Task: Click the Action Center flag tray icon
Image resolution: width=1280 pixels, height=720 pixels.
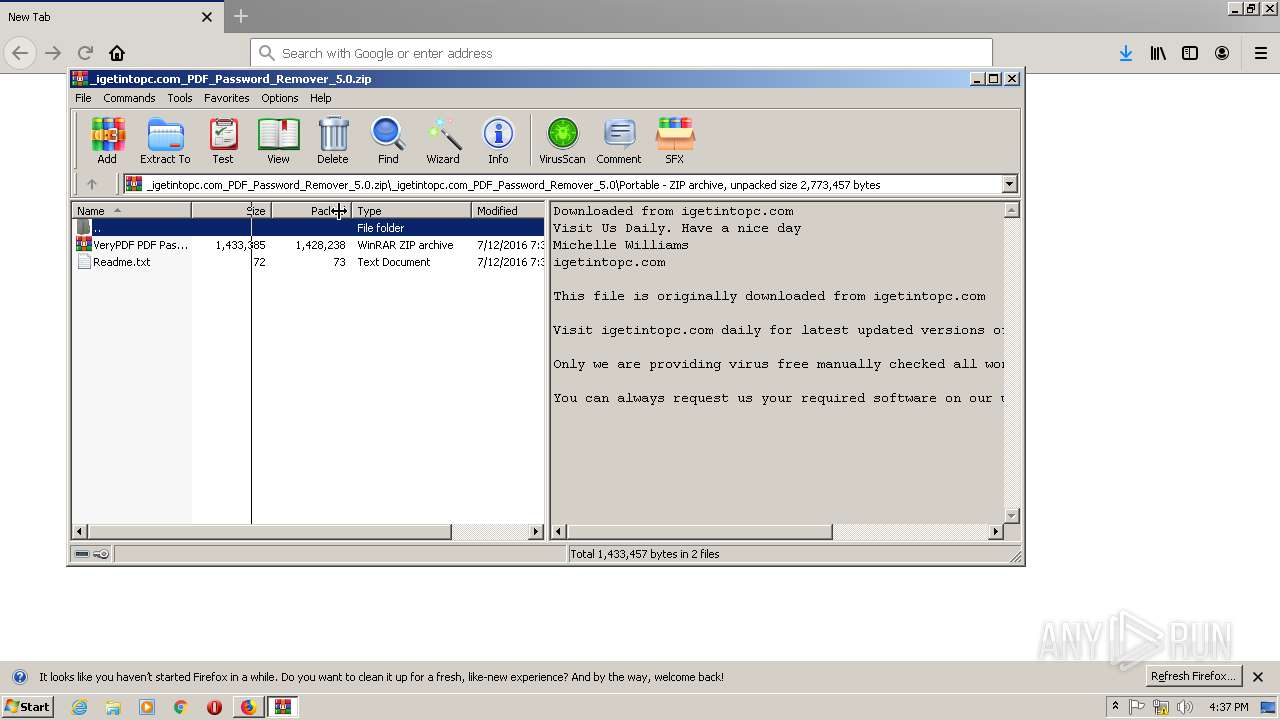Action: coord(1137,707)
